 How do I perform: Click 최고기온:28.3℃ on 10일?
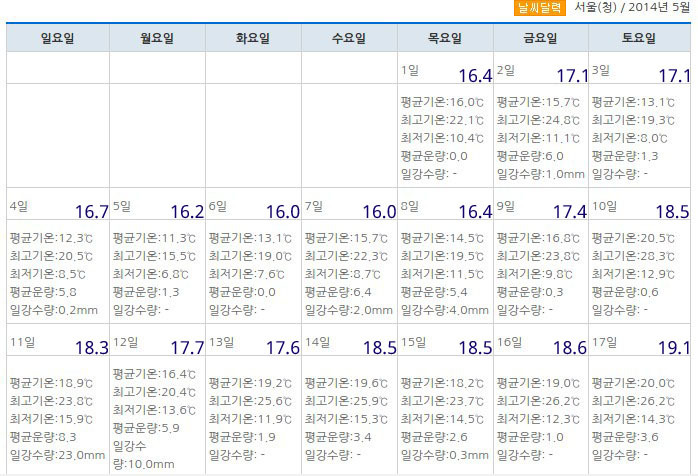coord(633,256)
